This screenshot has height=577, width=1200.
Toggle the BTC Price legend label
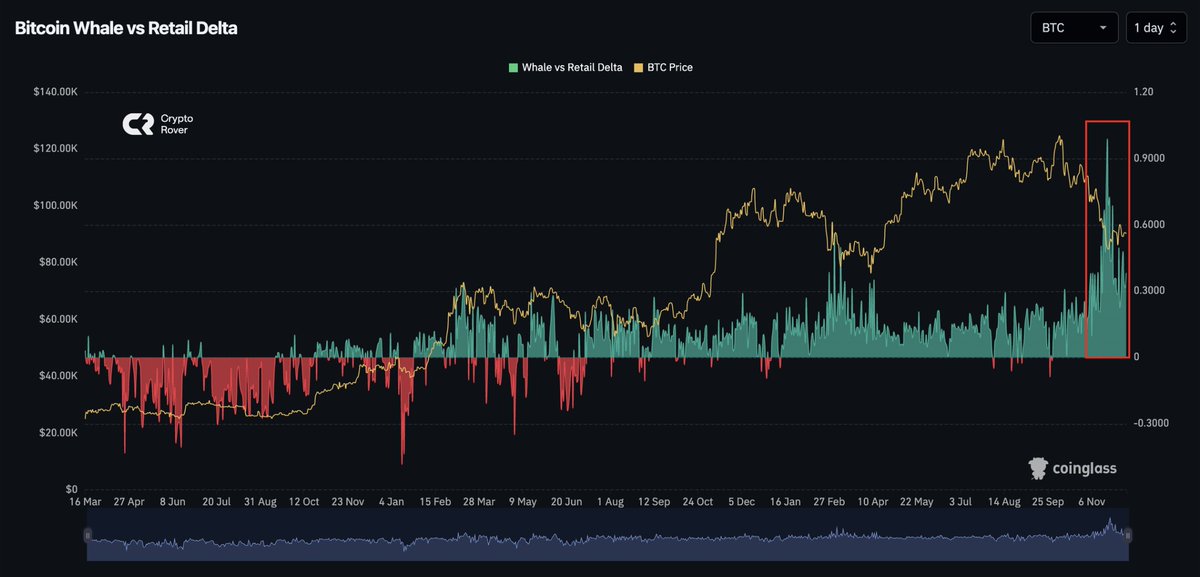tap(668, 68)
